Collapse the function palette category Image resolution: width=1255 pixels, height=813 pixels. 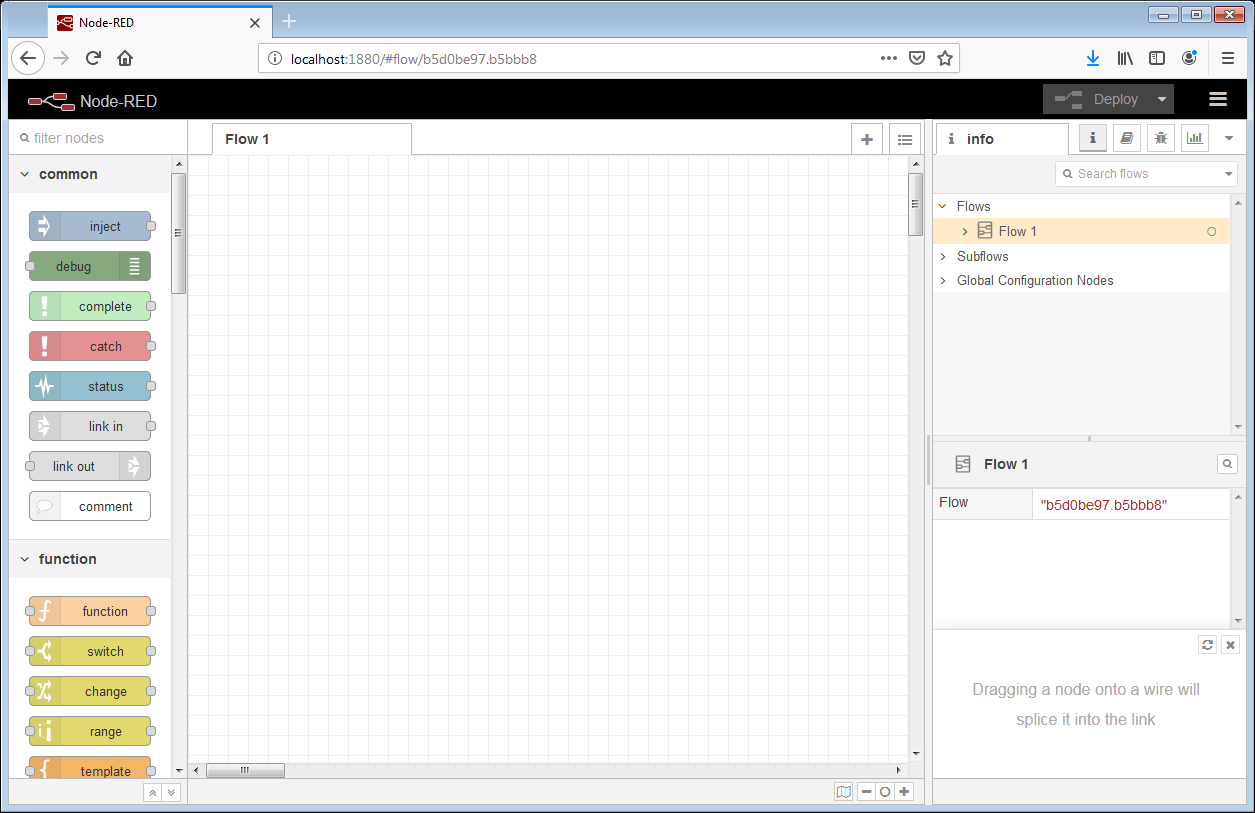25,559
